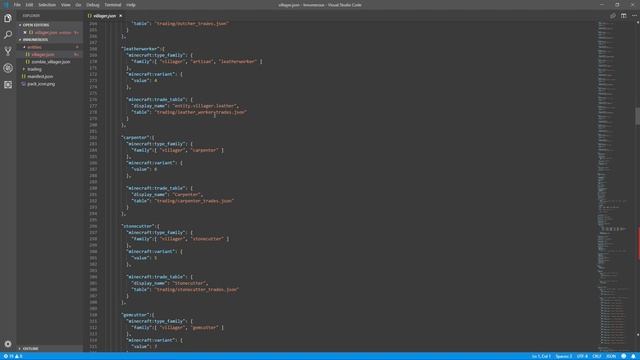This screenshot has width=640, height=360.
Task: Change line endings via CRLF status item
Action: click(596, 356)
